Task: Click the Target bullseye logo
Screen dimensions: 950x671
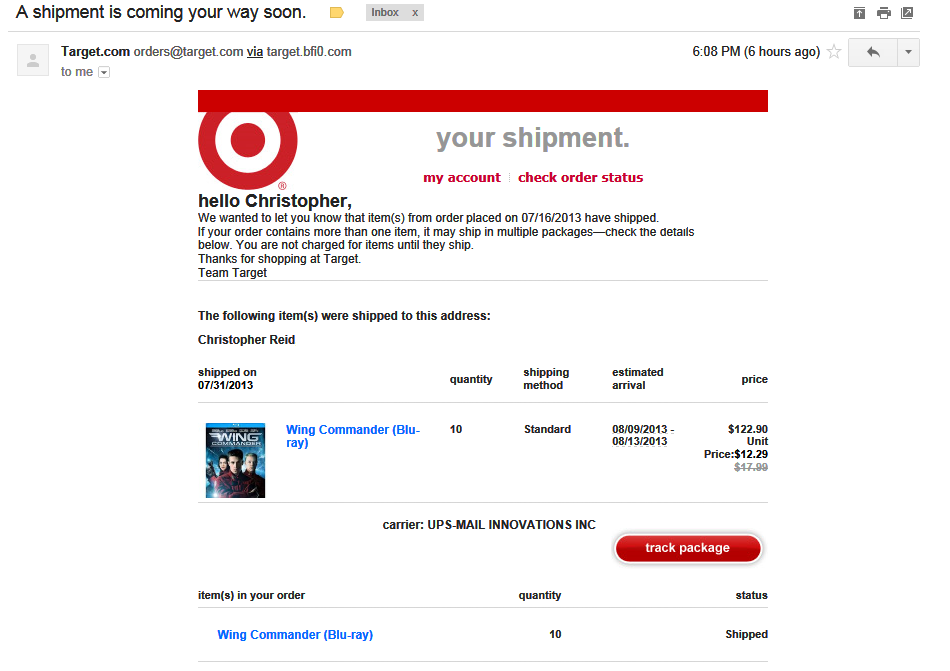Action: pyautogui.click(x=248, y=140)
